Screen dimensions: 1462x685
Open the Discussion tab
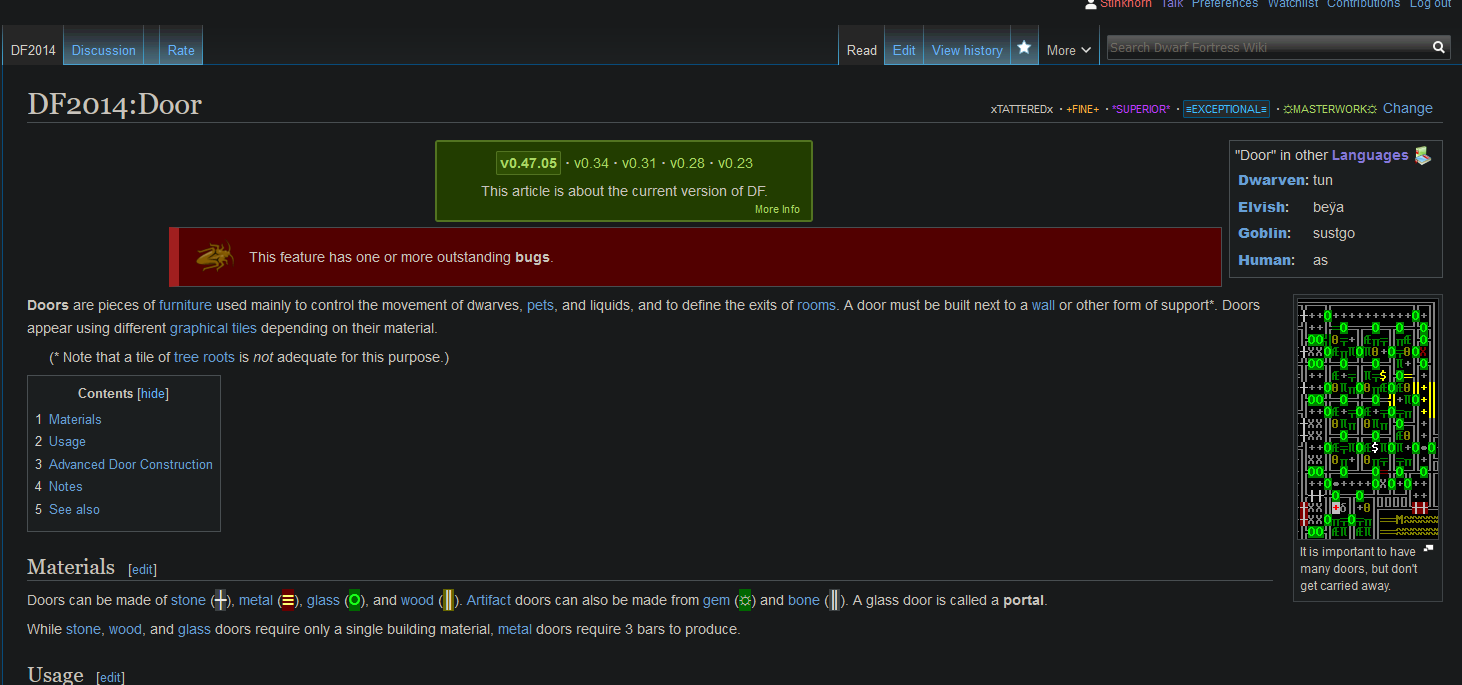click(104, 50)
